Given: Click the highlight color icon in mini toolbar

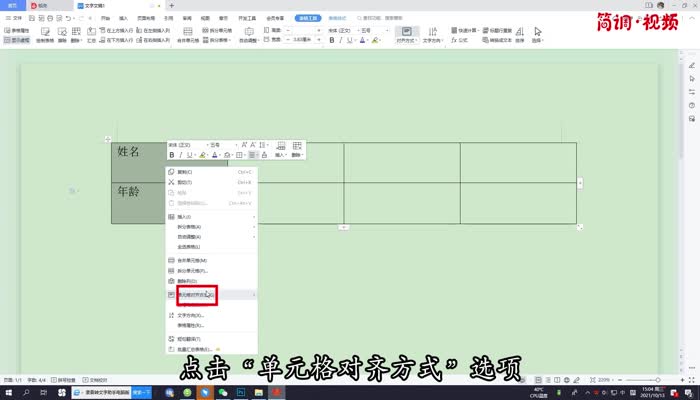Looking at the screenshot, I should coord(201,155).
